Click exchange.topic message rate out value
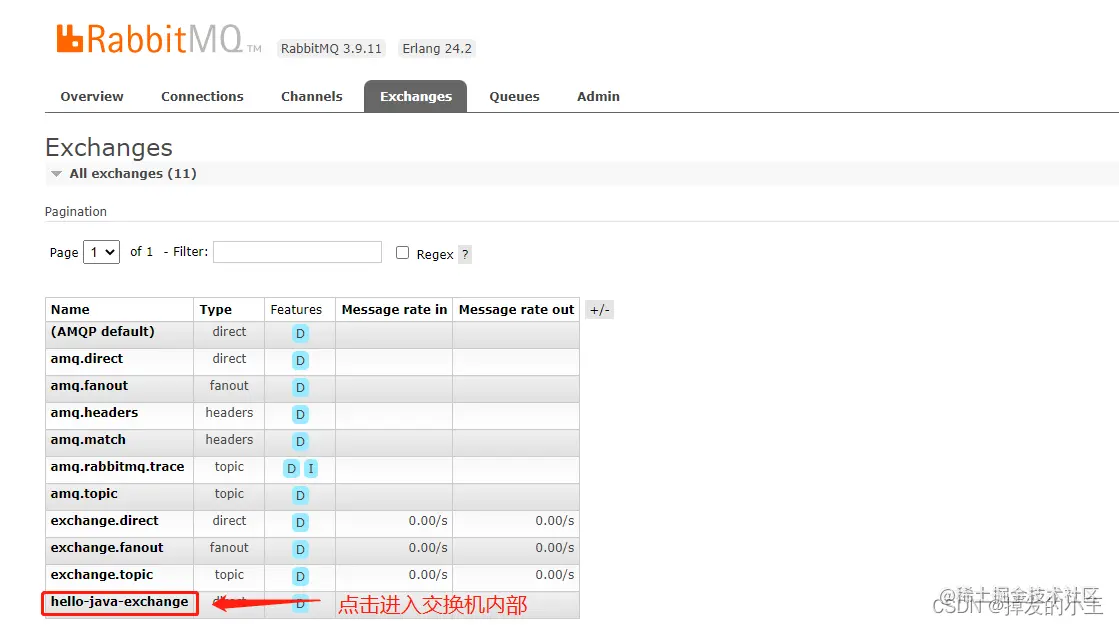Screen dimensions: 1119x625 click(555, 575)
